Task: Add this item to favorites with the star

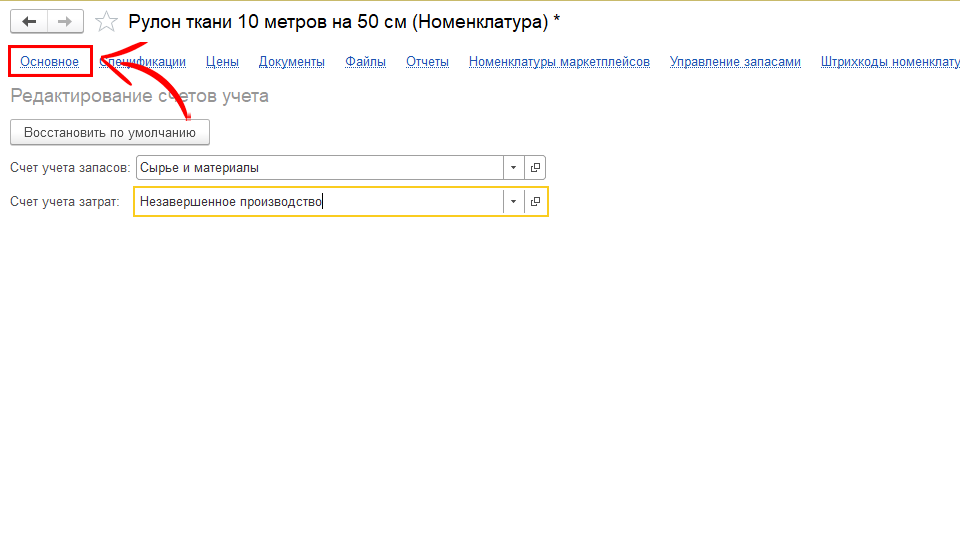Action: click(x=106, y=21)
